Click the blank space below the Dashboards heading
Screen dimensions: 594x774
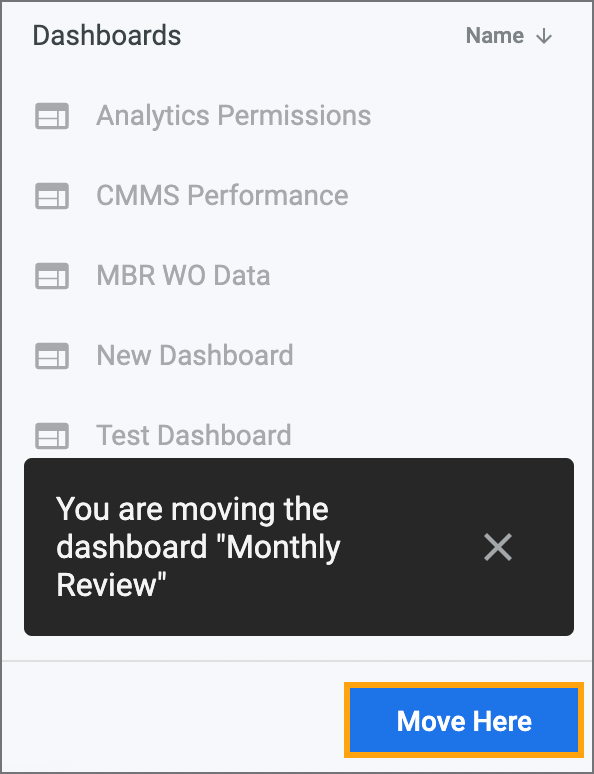pos(296,72)
